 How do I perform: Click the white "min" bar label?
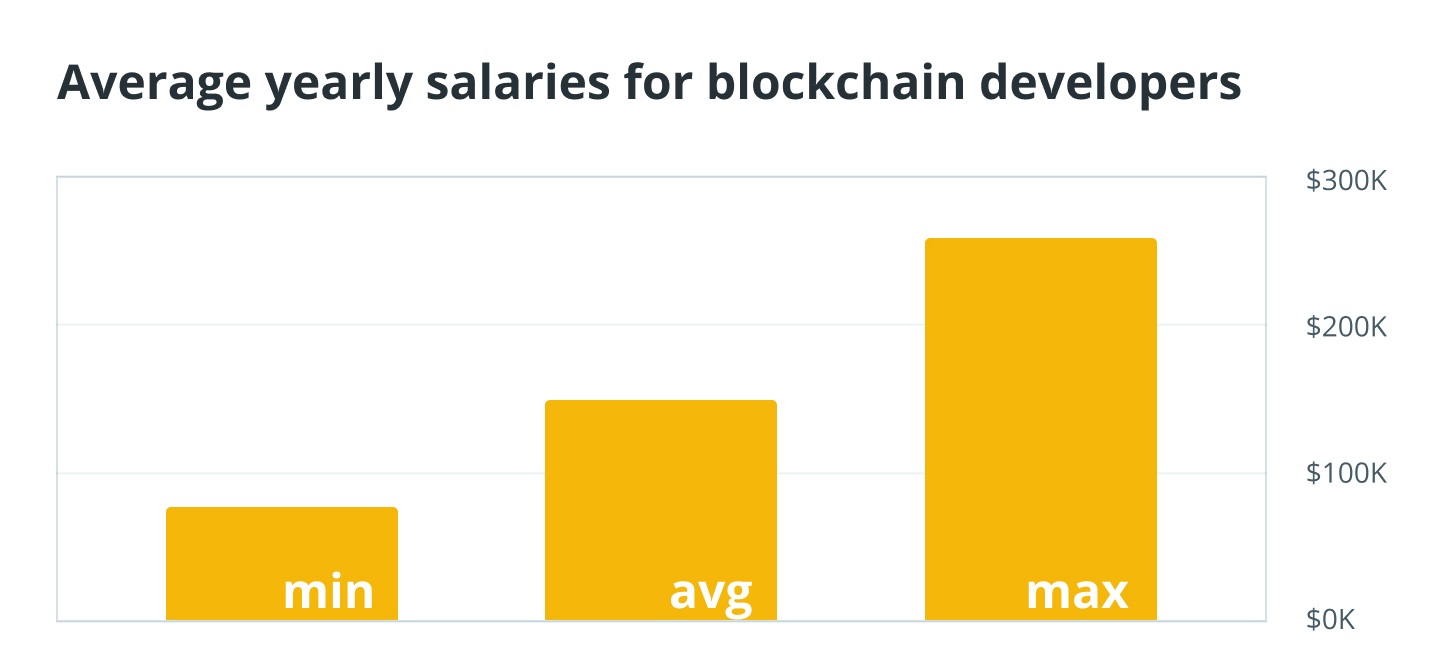click(328, 592)
